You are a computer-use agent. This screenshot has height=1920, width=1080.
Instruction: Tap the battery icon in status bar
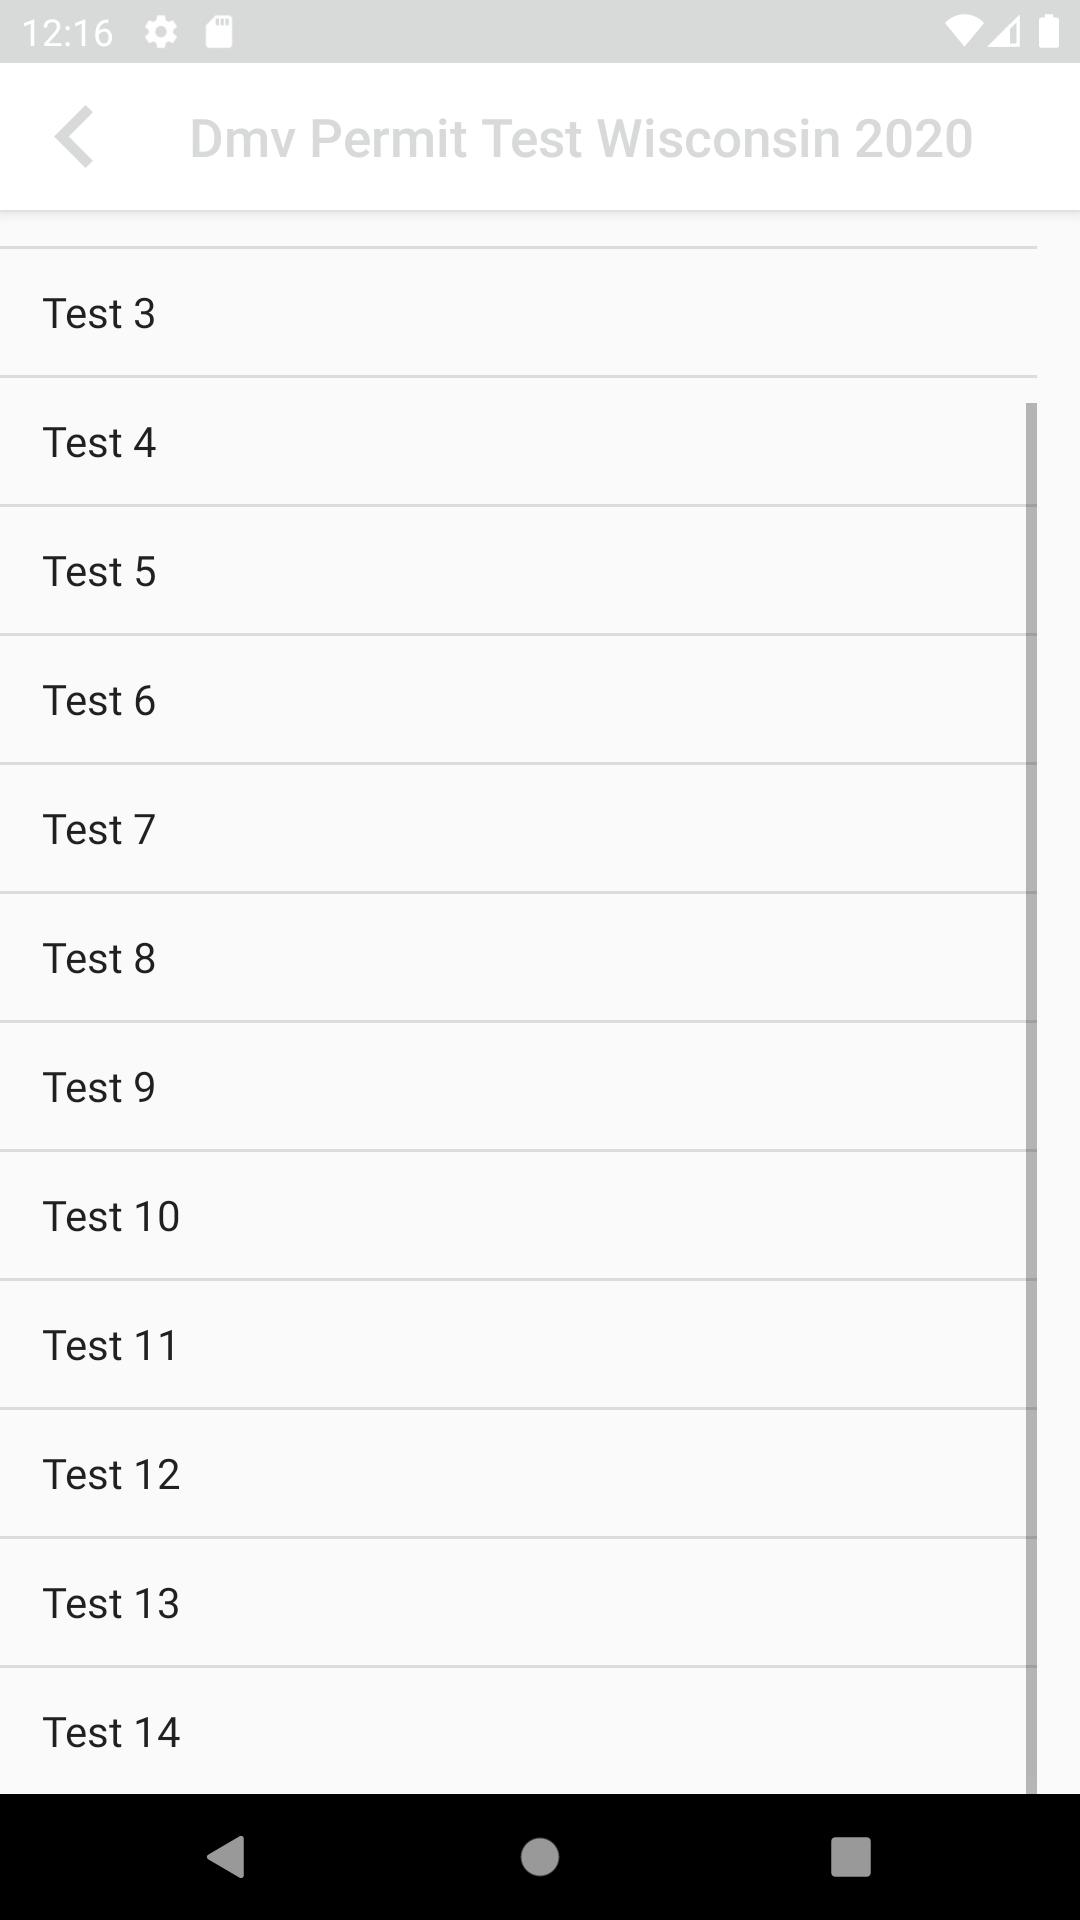(x=1048, y=32)
